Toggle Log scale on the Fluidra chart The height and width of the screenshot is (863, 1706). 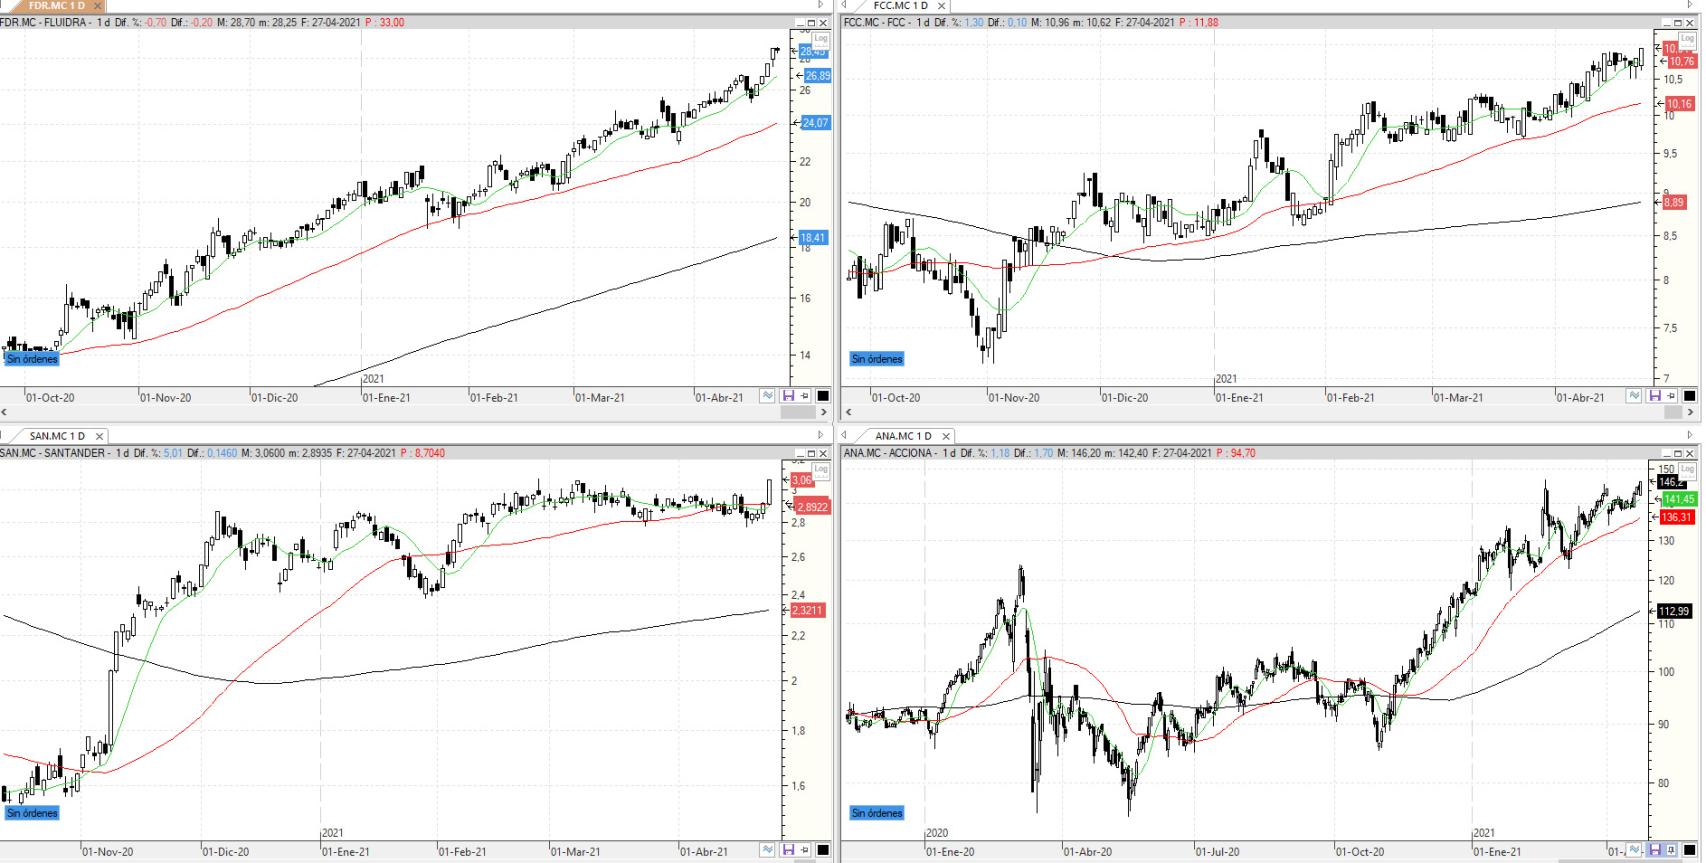pos(821,39)
